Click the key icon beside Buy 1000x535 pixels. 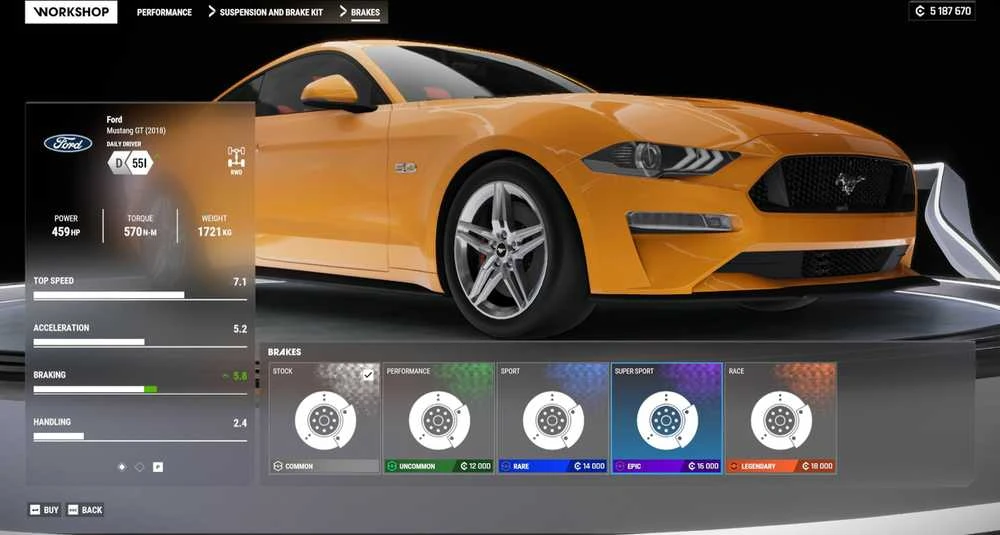(35, 509)
